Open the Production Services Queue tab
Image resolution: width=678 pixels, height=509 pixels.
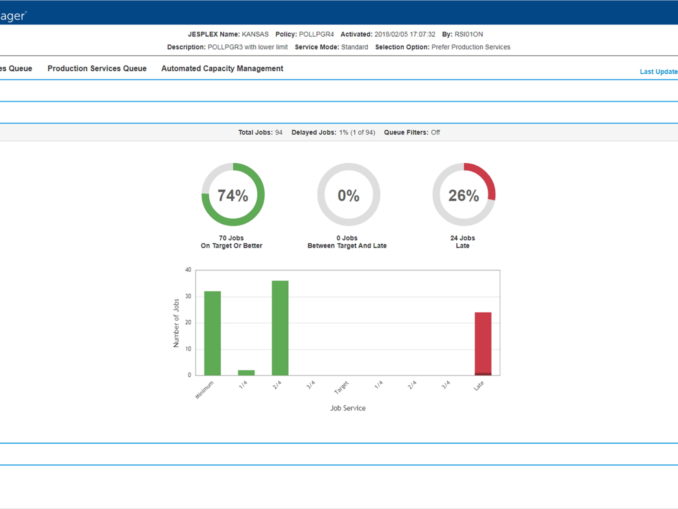(x=97, y=68)
